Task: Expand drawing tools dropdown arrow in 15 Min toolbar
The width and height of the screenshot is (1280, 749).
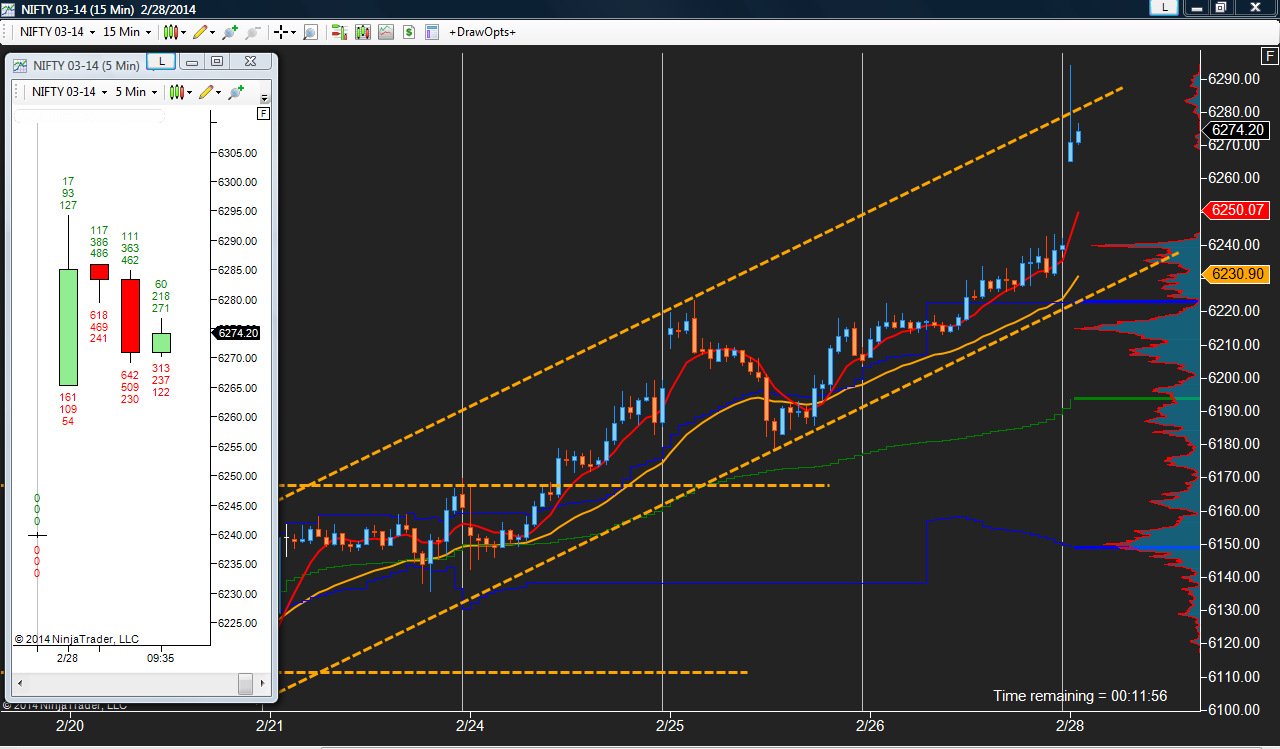Action: (x=213, y=33)
